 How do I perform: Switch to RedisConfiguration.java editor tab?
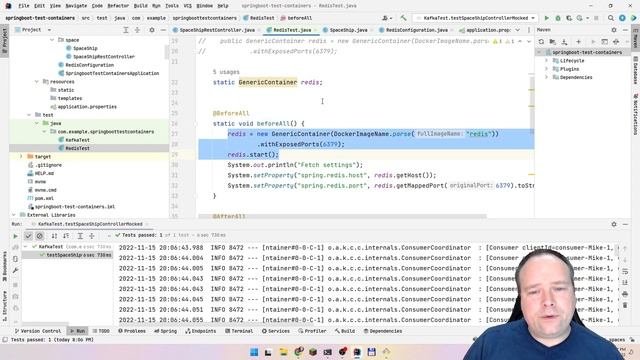coord(416,30)
